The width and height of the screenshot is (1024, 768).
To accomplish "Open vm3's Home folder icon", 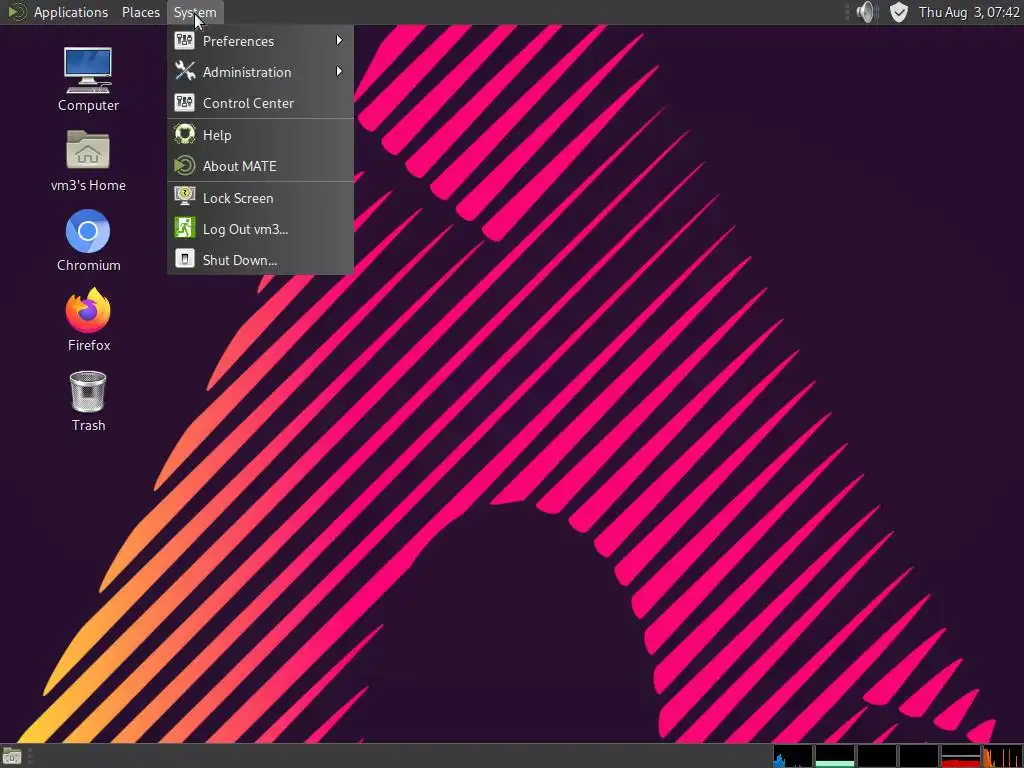I will coord(88,150).
